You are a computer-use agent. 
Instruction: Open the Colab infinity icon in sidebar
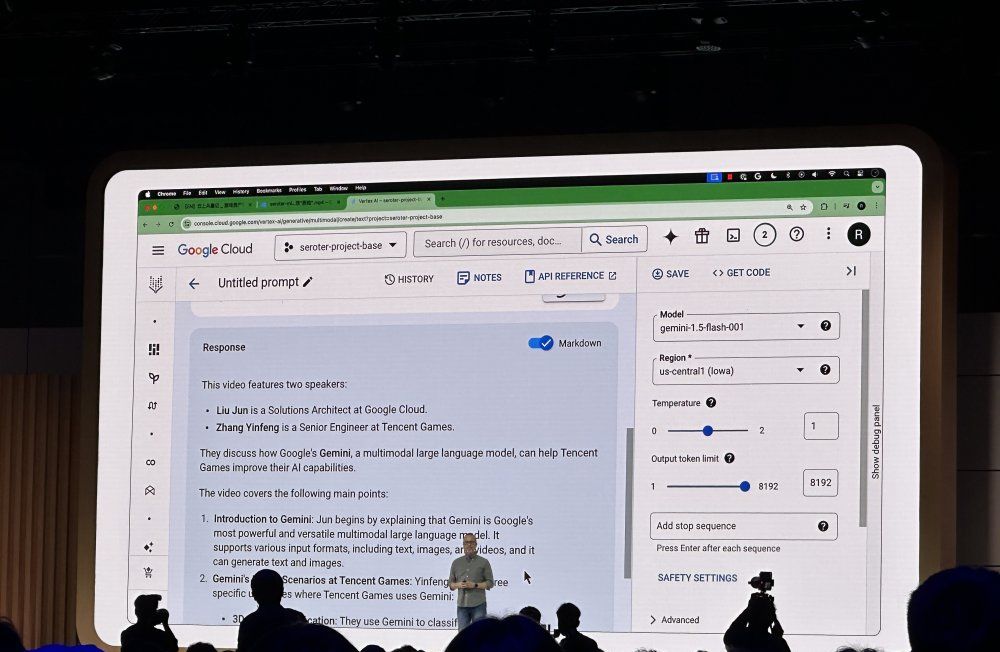click(151, 463)
